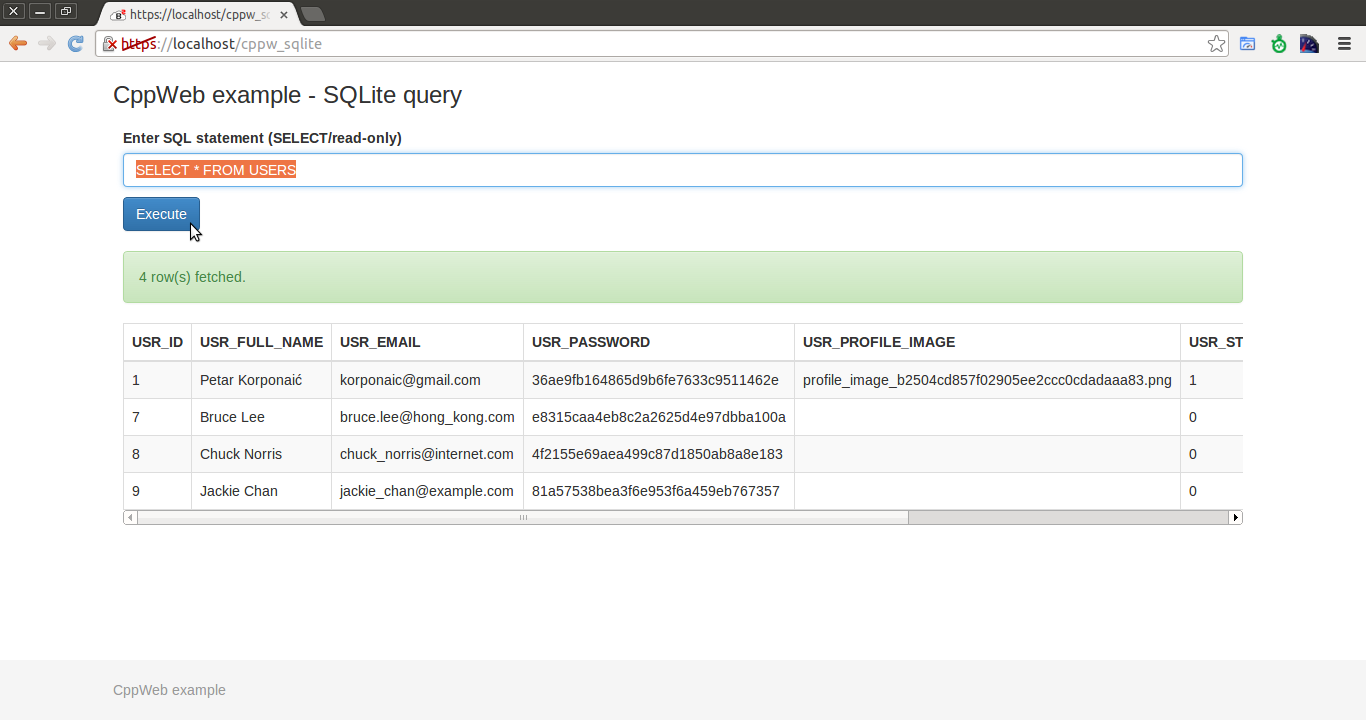
Task: Click the green bug extension icon
Action: (x=1278, y=44)
